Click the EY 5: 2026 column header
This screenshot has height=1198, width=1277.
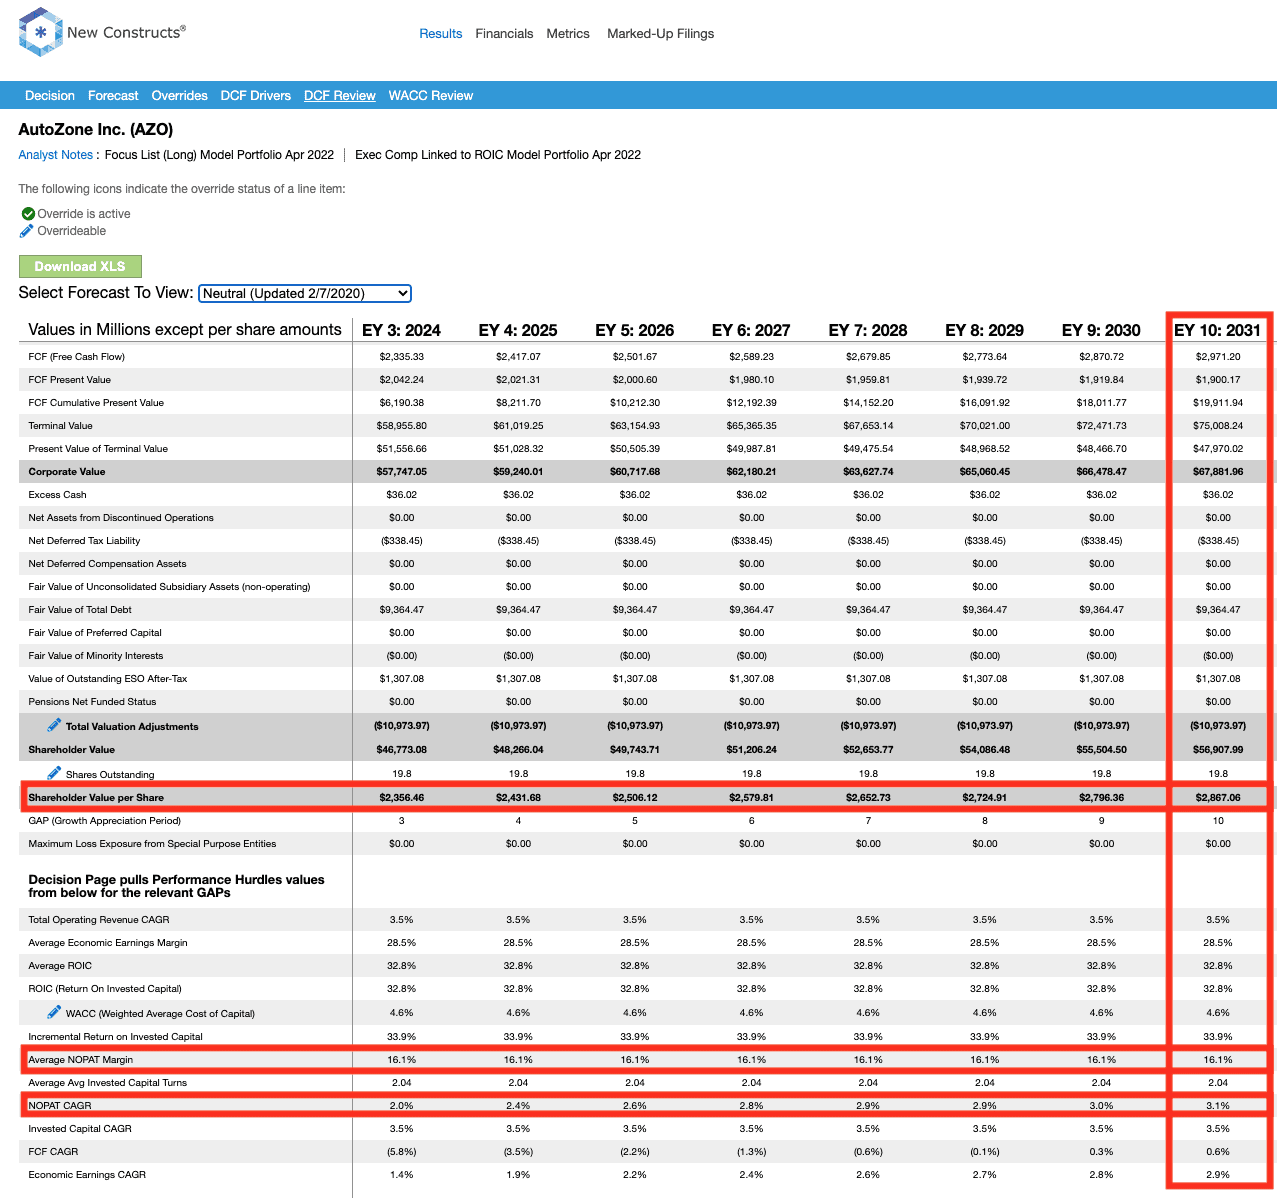[x=635, y=330]
